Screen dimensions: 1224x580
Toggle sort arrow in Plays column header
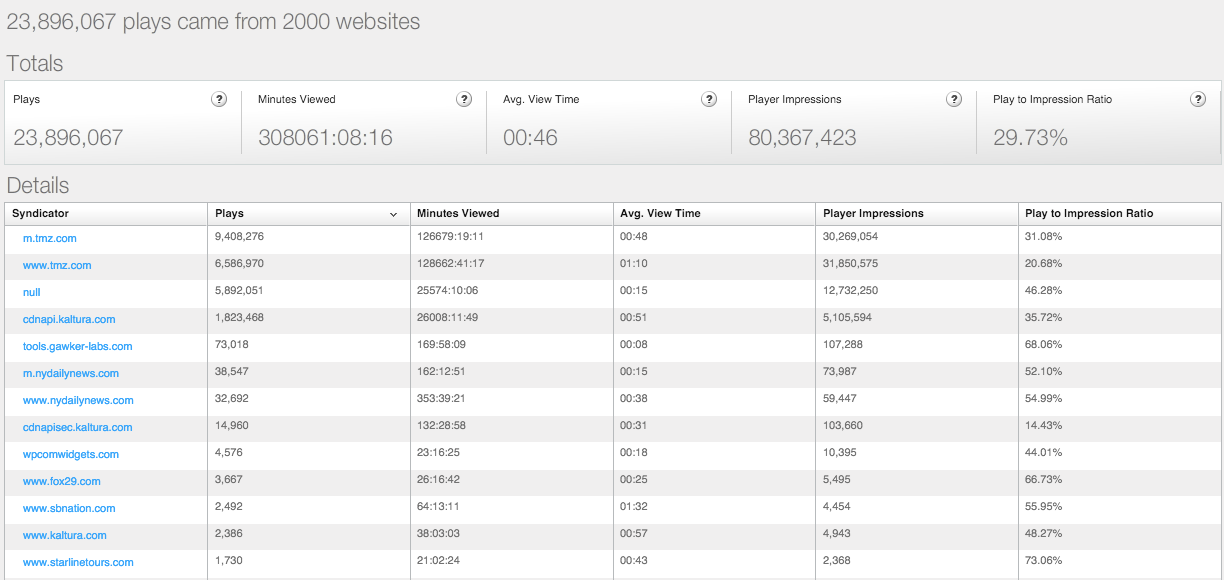pyautogui.click(x=394, y=214)
